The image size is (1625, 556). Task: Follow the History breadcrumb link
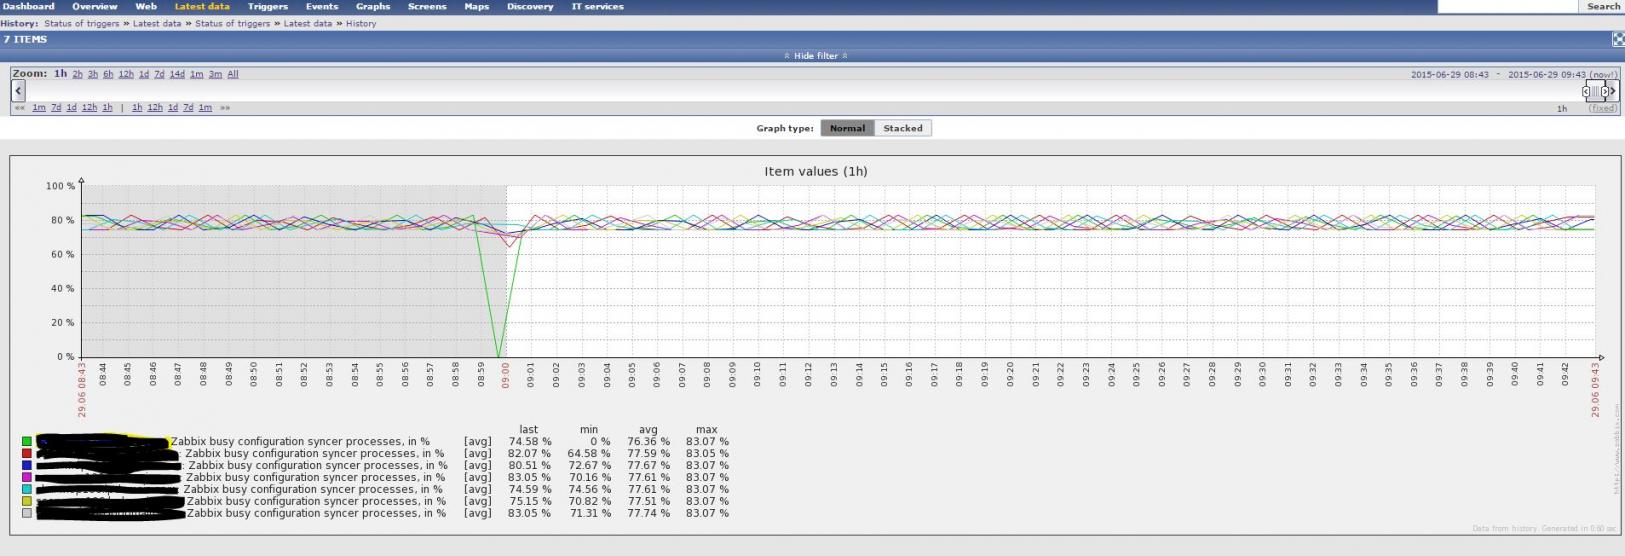(361, 23)
